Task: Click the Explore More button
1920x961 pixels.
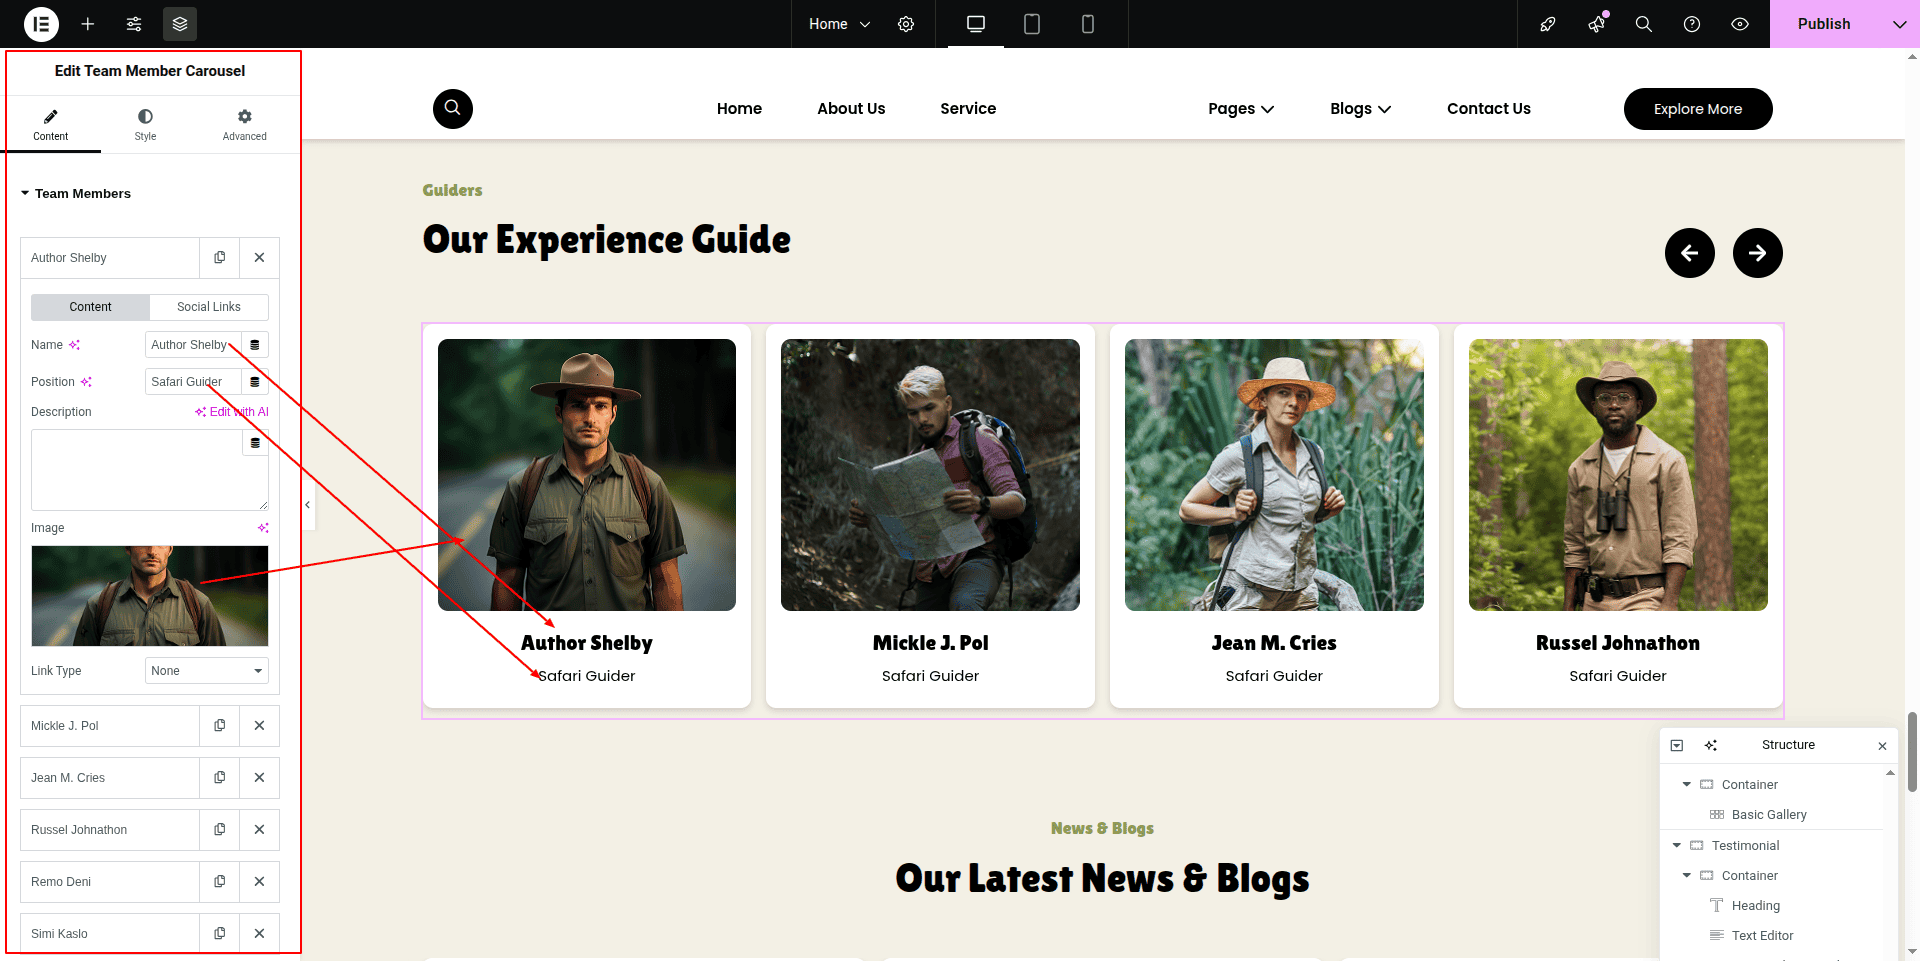Action: click(1697, 109)
